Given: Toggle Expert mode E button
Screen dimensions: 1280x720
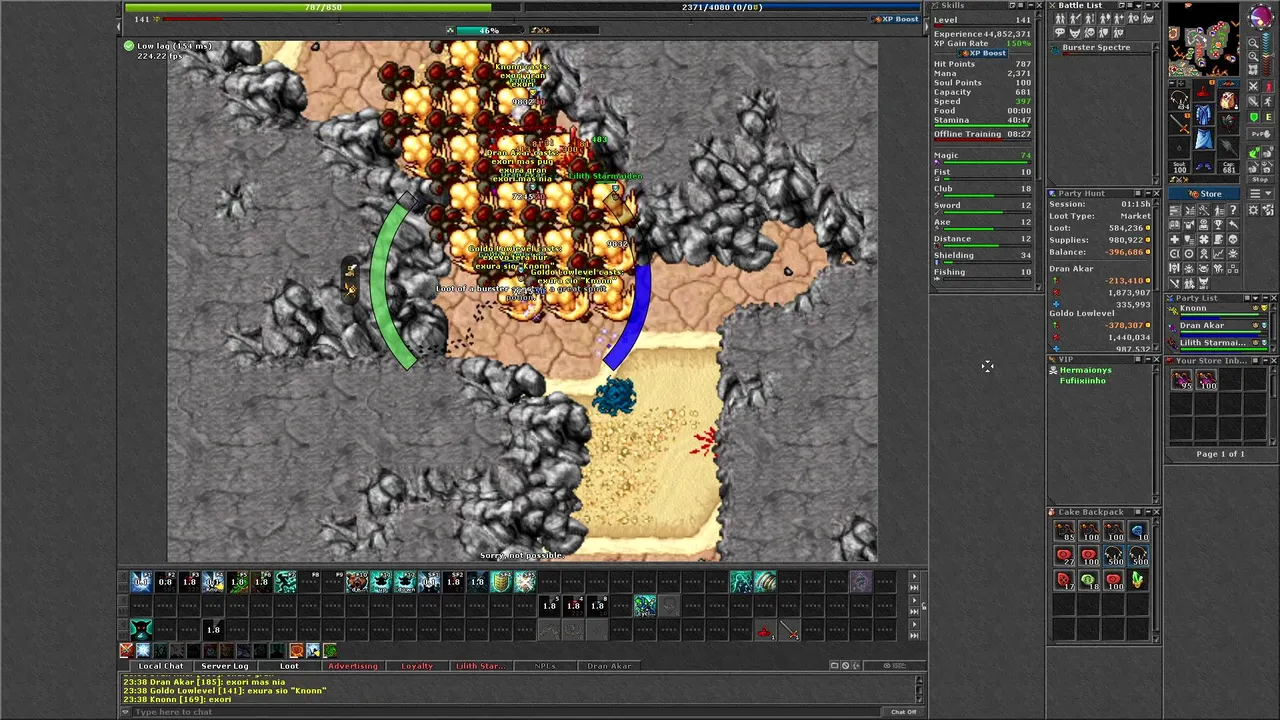Looking at the screenshot, I should [x=1268, y=117].
